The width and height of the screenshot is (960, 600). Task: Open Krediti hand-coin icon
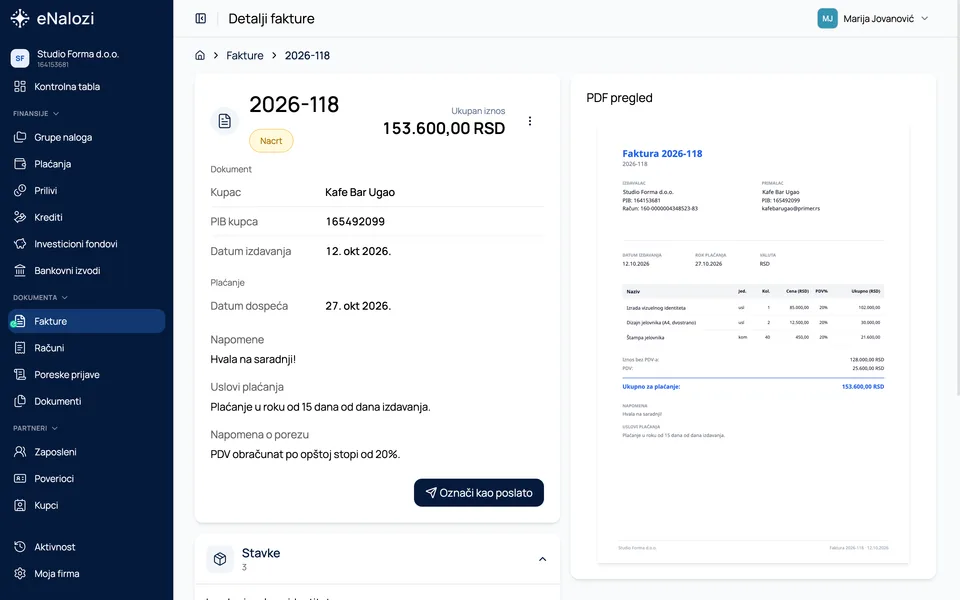click(x=20, y=217)
